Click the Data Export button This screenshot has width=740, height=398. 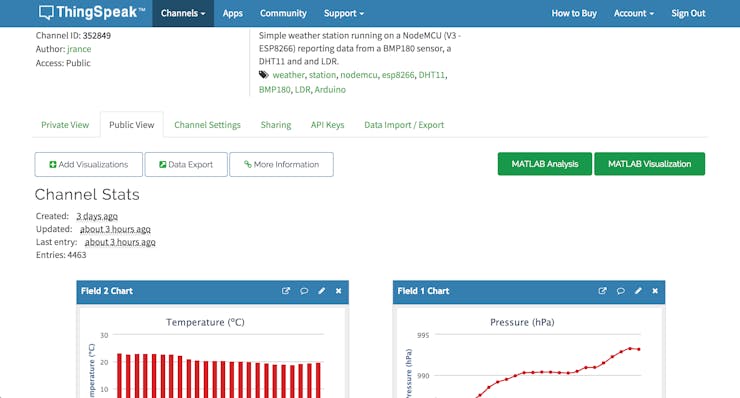[x=186, y=164]
